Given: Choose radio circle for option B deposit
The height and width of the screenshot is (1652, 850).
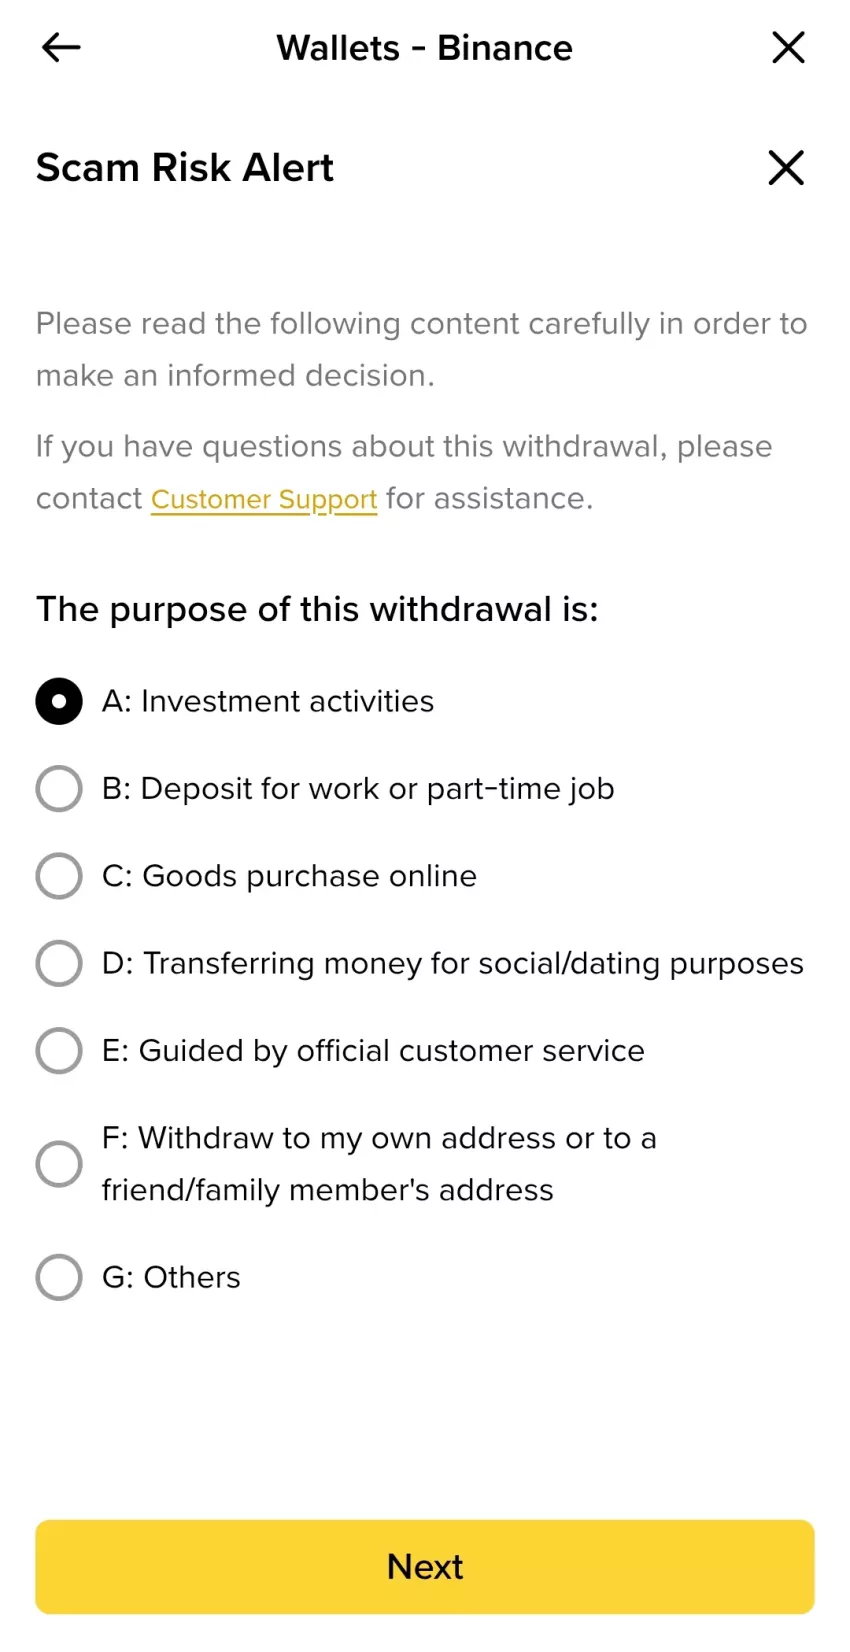Looking at the screenshot, I should (59, 788).
